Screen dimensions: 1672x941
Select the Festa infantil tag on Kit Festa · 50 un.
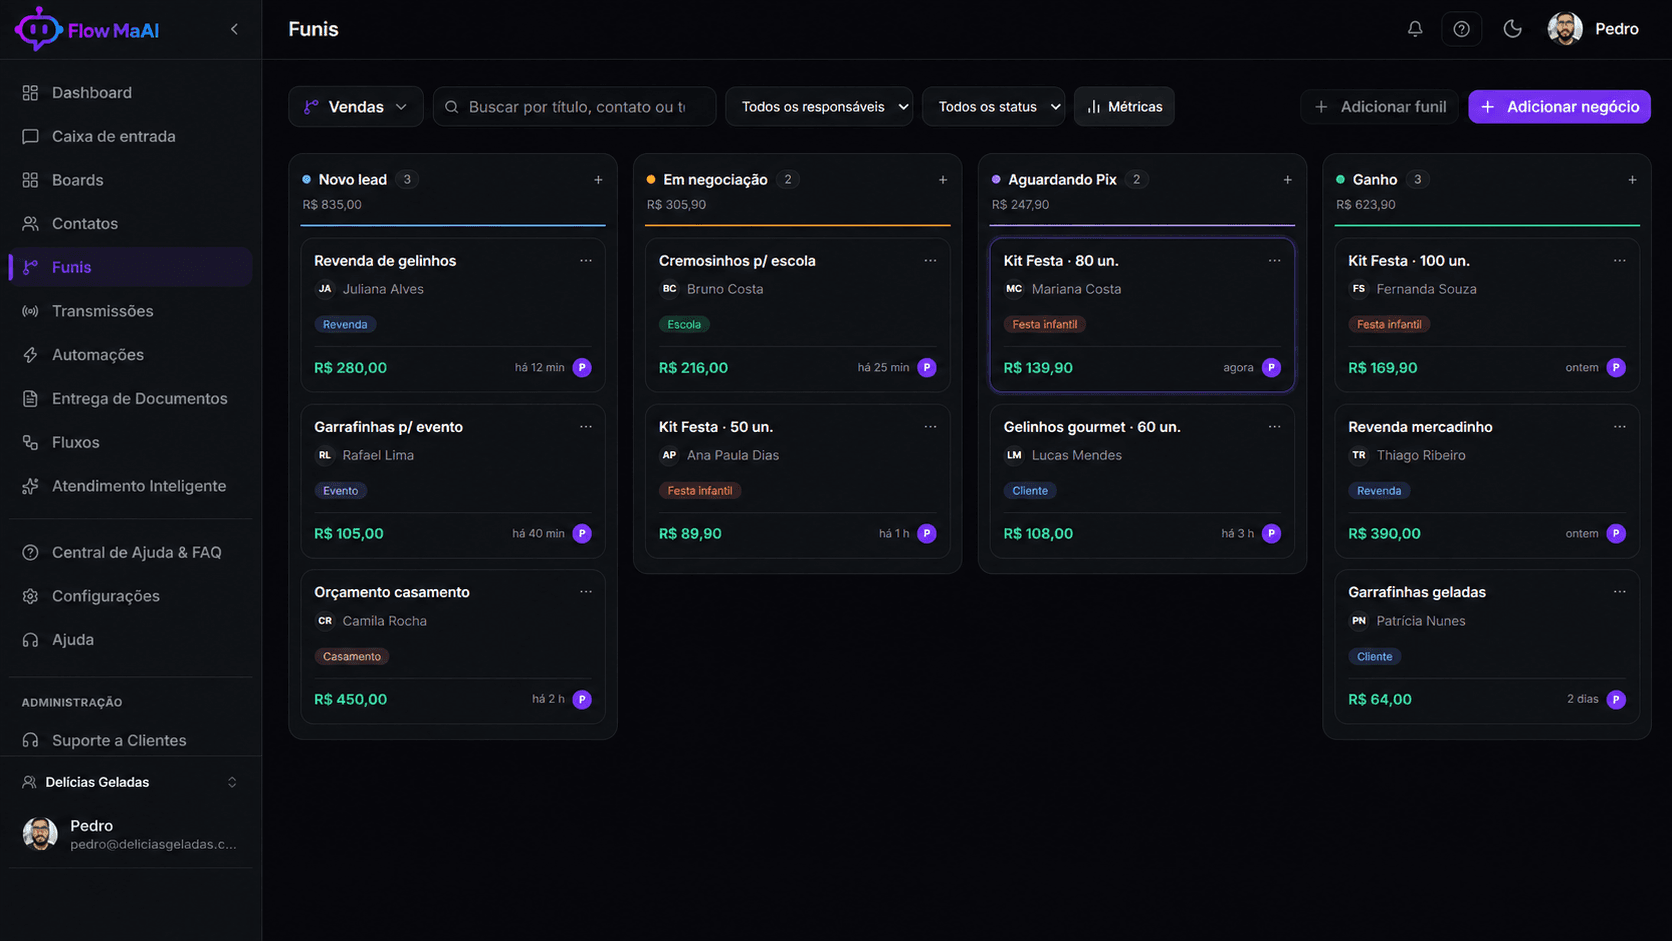[700, 491]
